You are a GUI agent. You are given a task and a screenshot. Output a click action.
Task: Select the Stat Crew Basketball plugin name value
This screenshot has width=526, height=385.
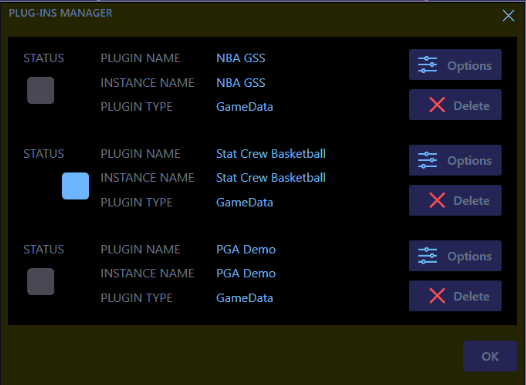[271, 154]
